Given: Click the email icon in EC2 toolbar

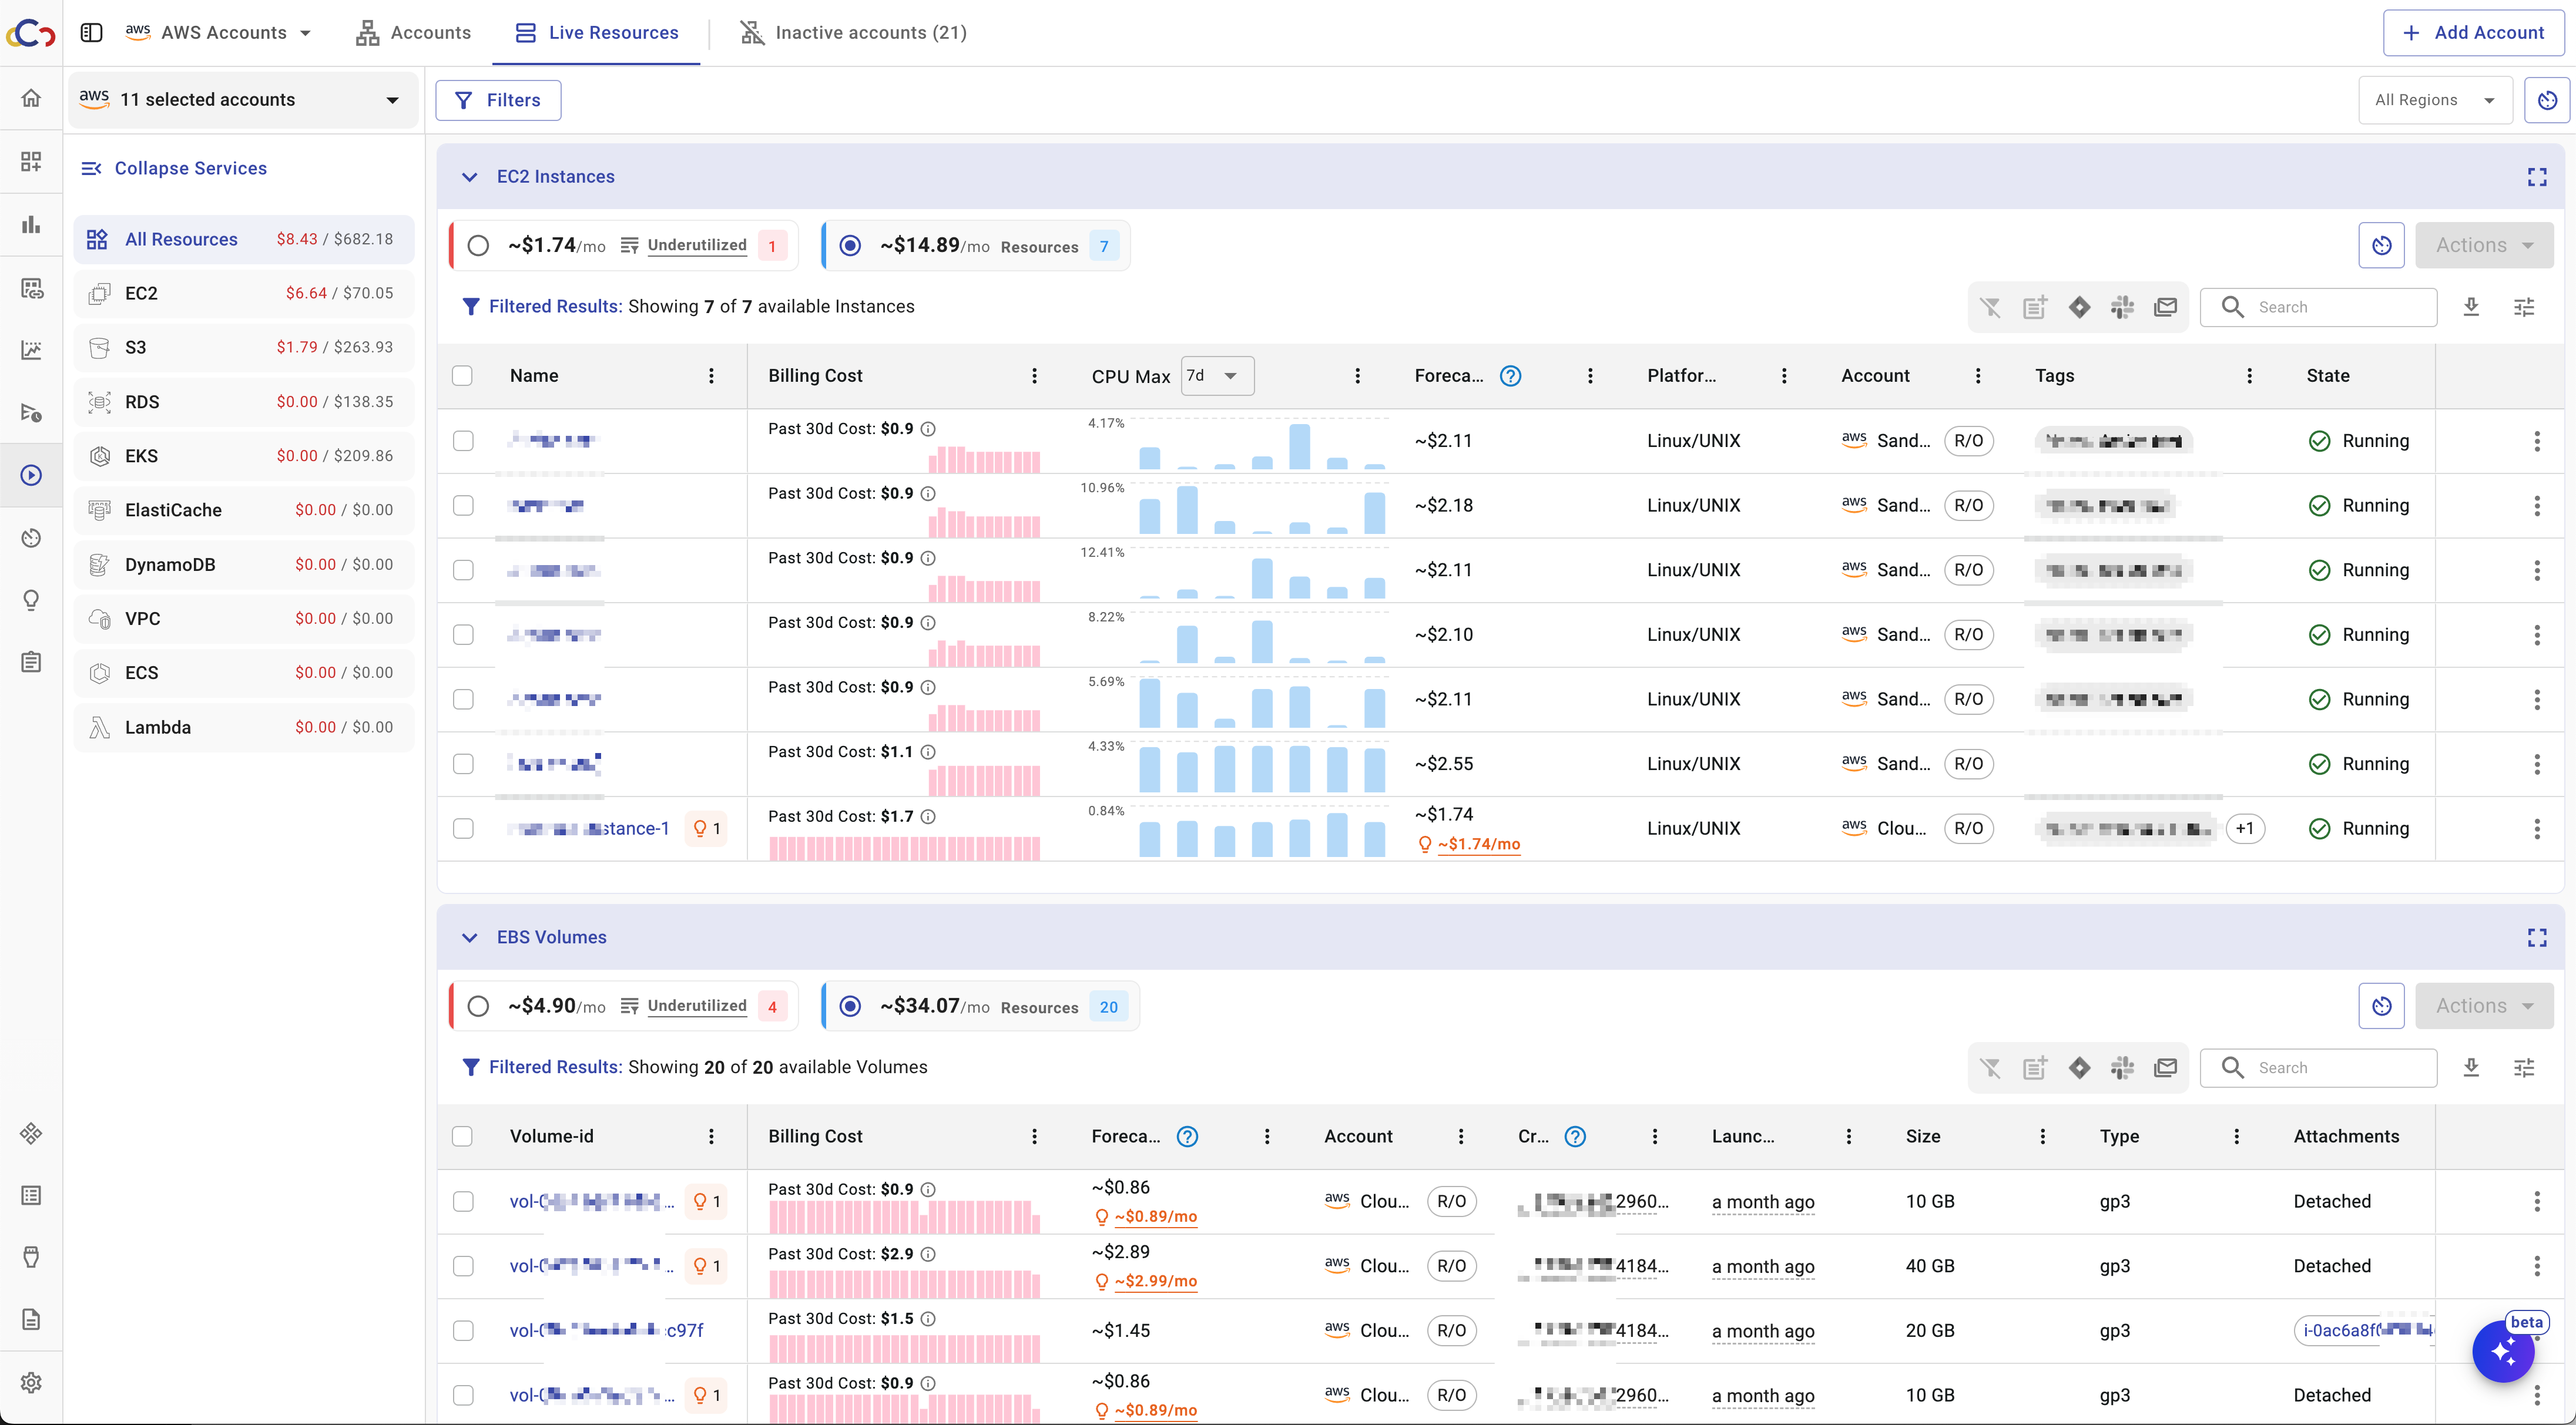Looking at the screenshot, I should click(2165, 307).
